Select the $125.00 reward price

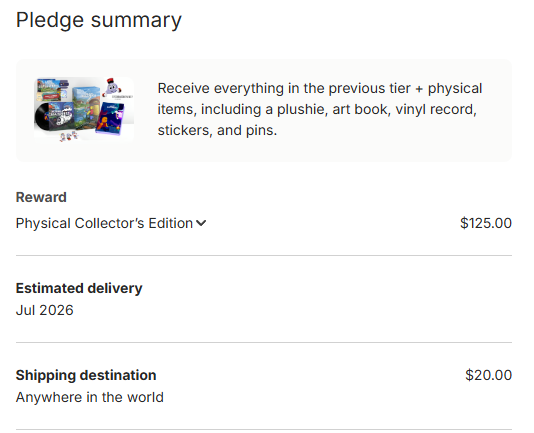coord(486,223)
